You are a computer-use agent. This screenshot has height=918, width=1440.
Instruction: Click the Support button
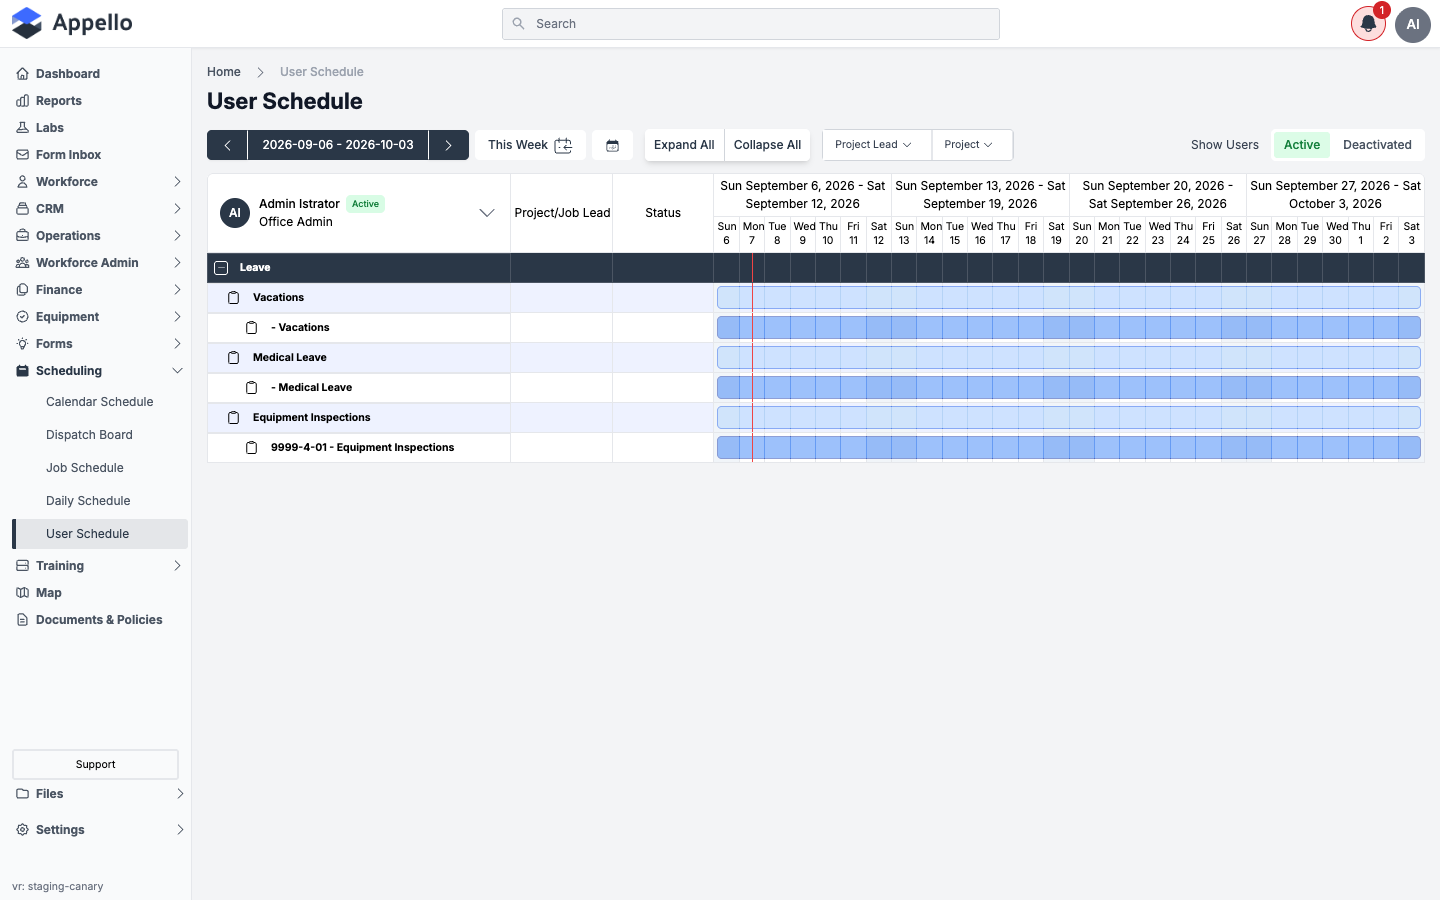click(96, 764)
